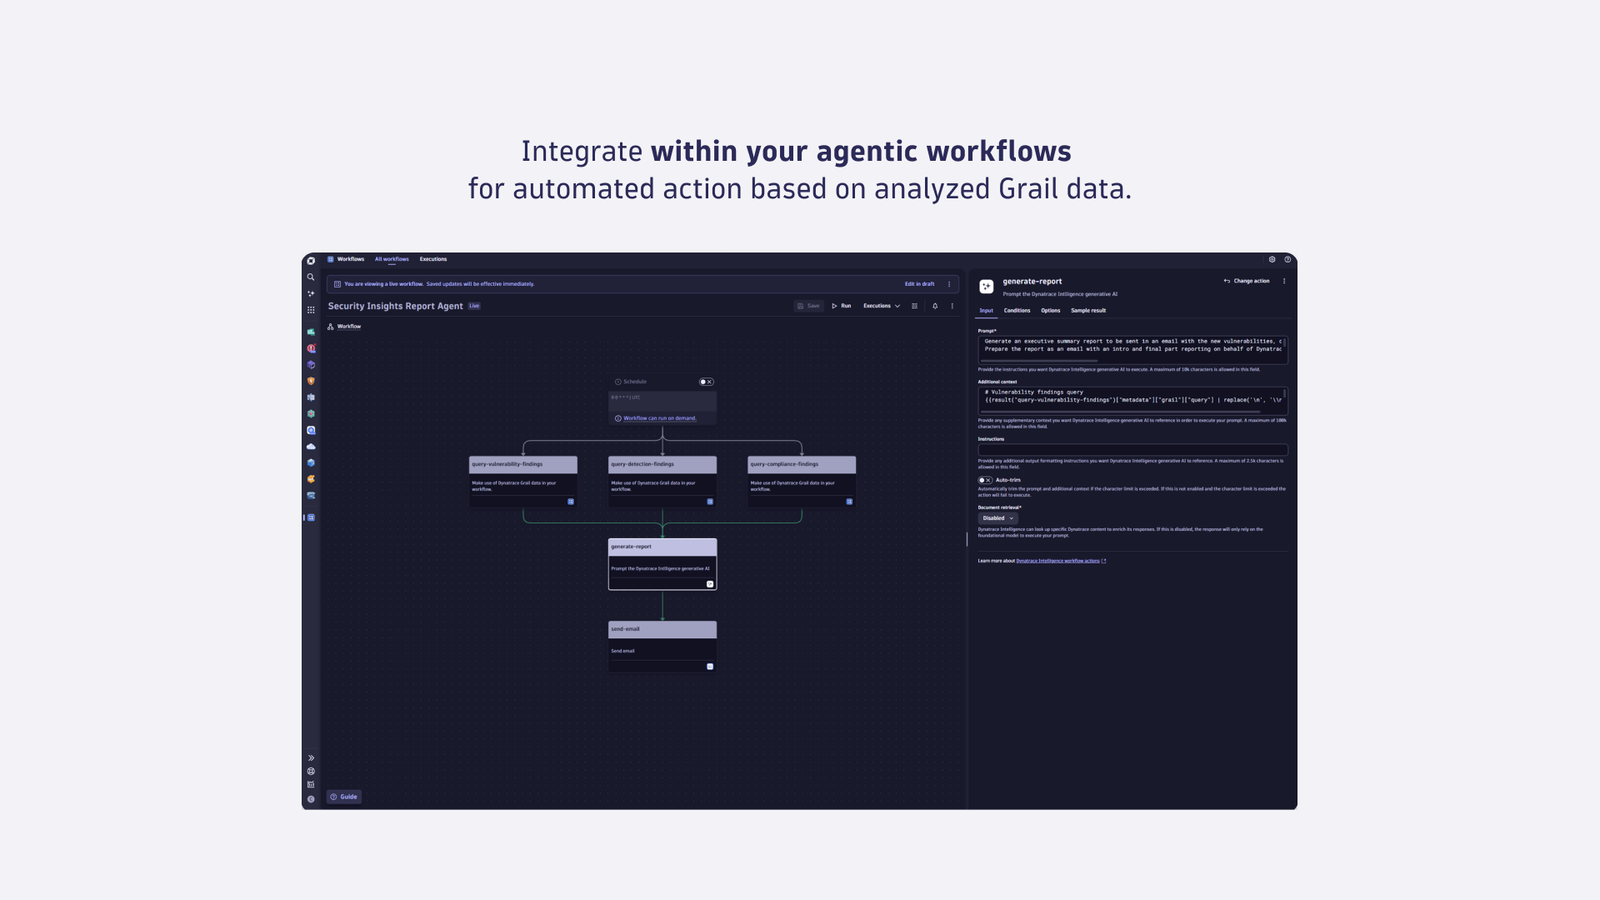Open the Guide button
Screen dimensions: 1600x900
point(344,797)
